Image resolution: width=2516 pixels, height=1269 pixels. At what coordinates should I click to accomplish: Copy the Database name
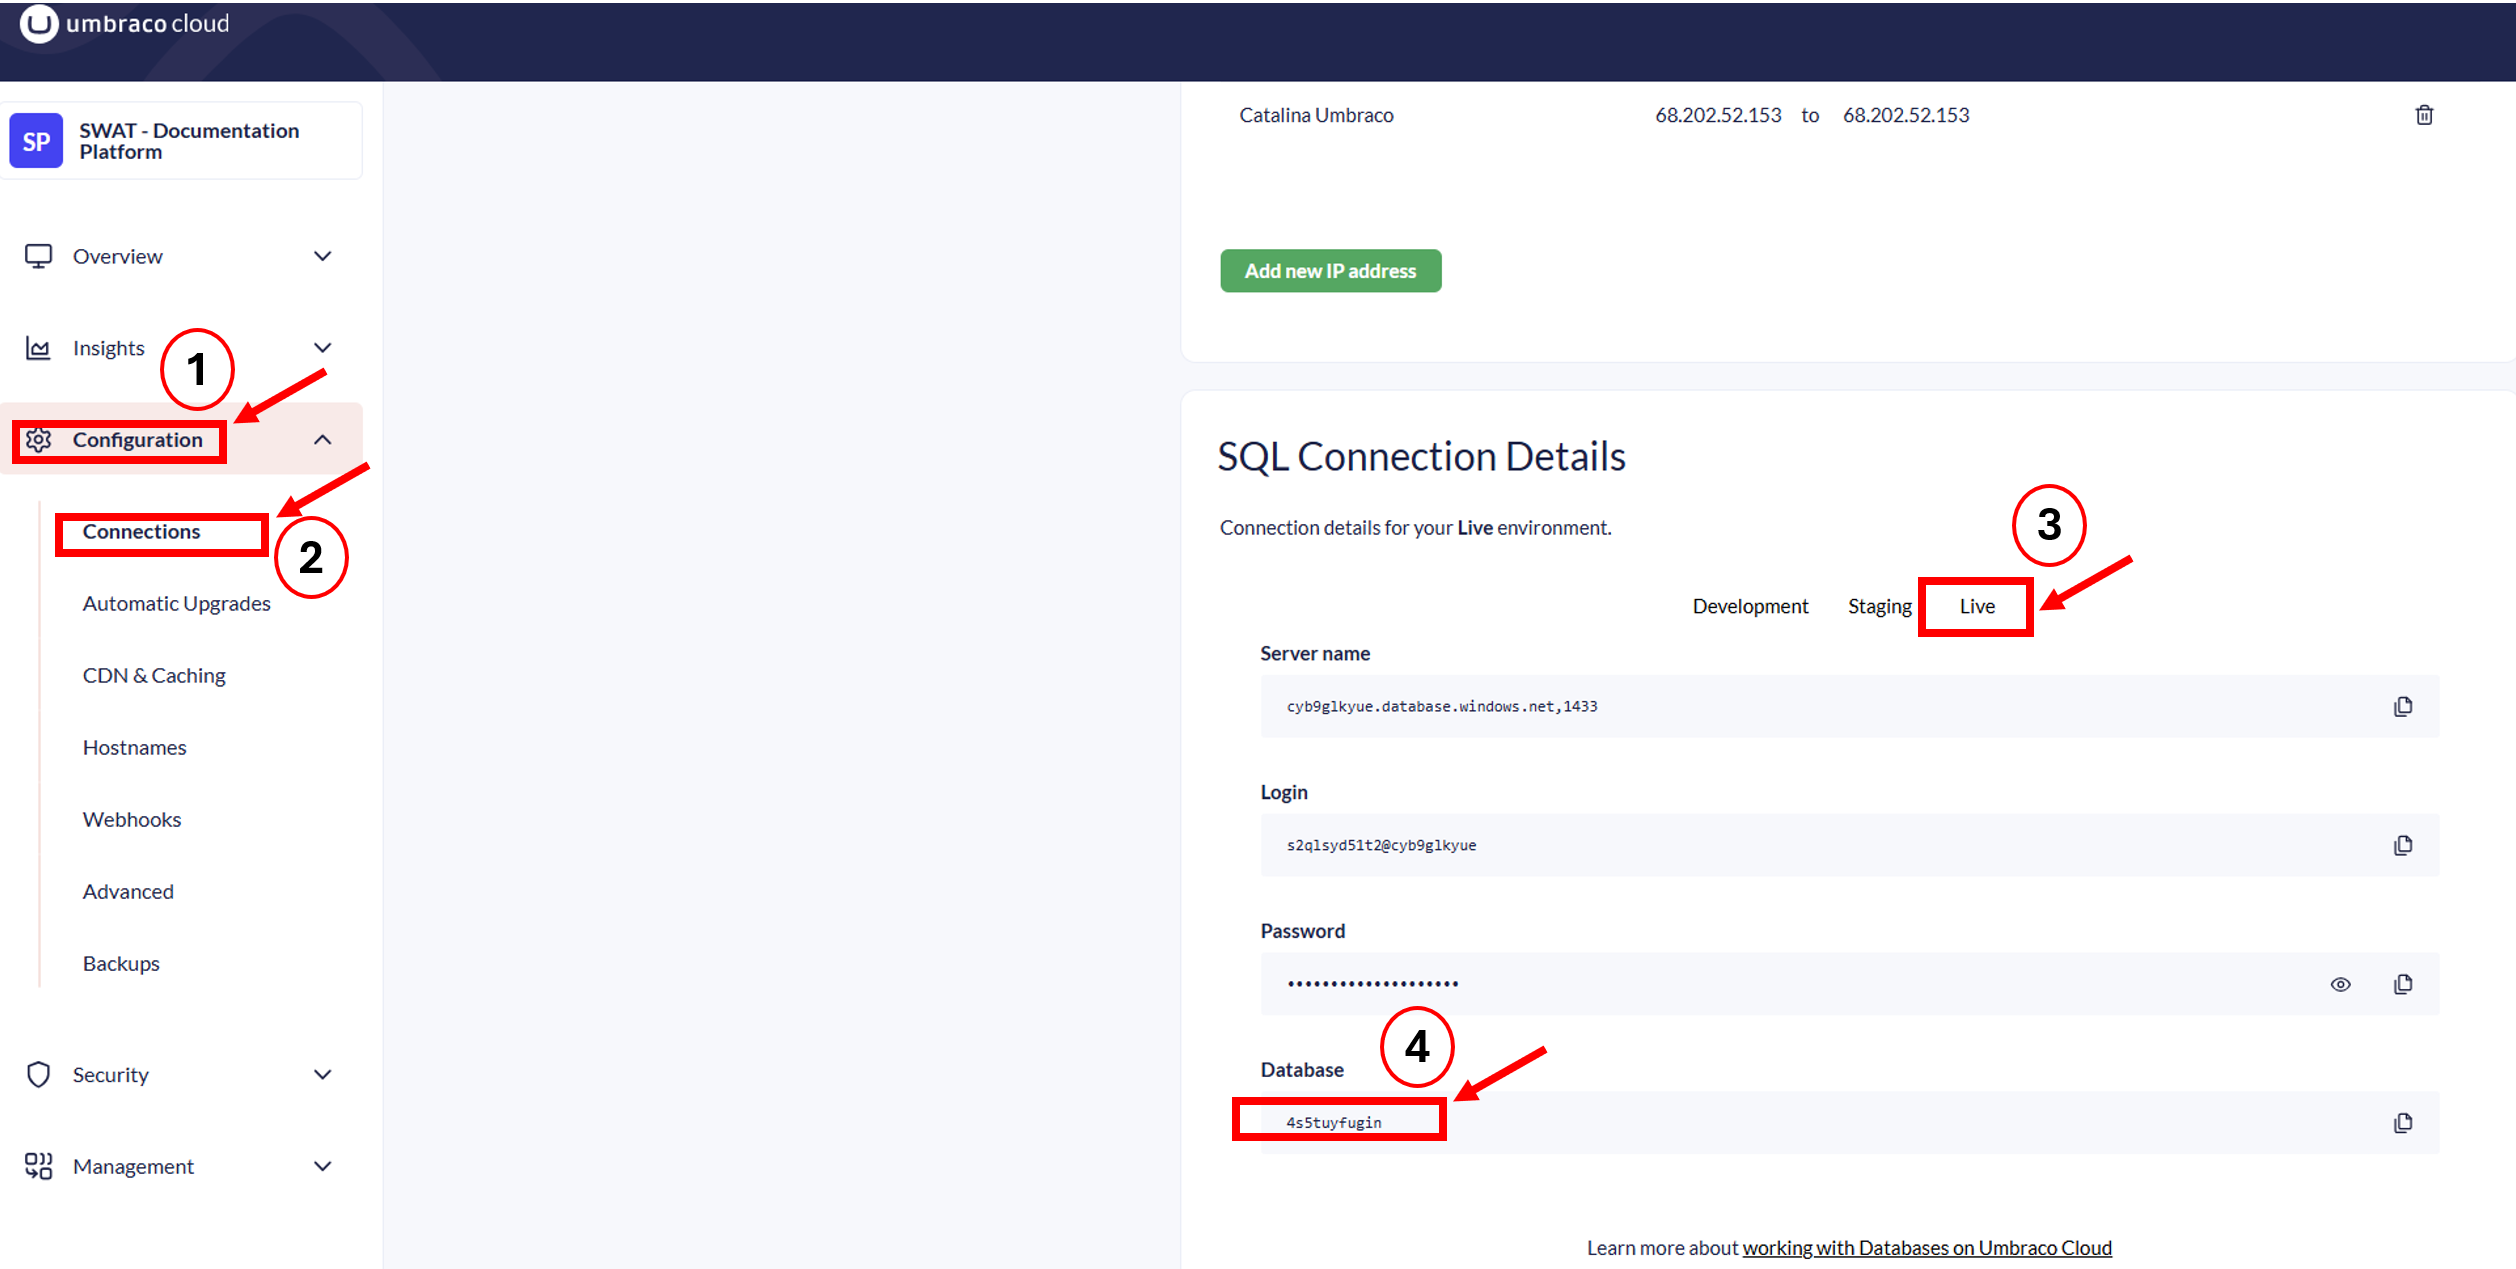pos(2402,1123)
